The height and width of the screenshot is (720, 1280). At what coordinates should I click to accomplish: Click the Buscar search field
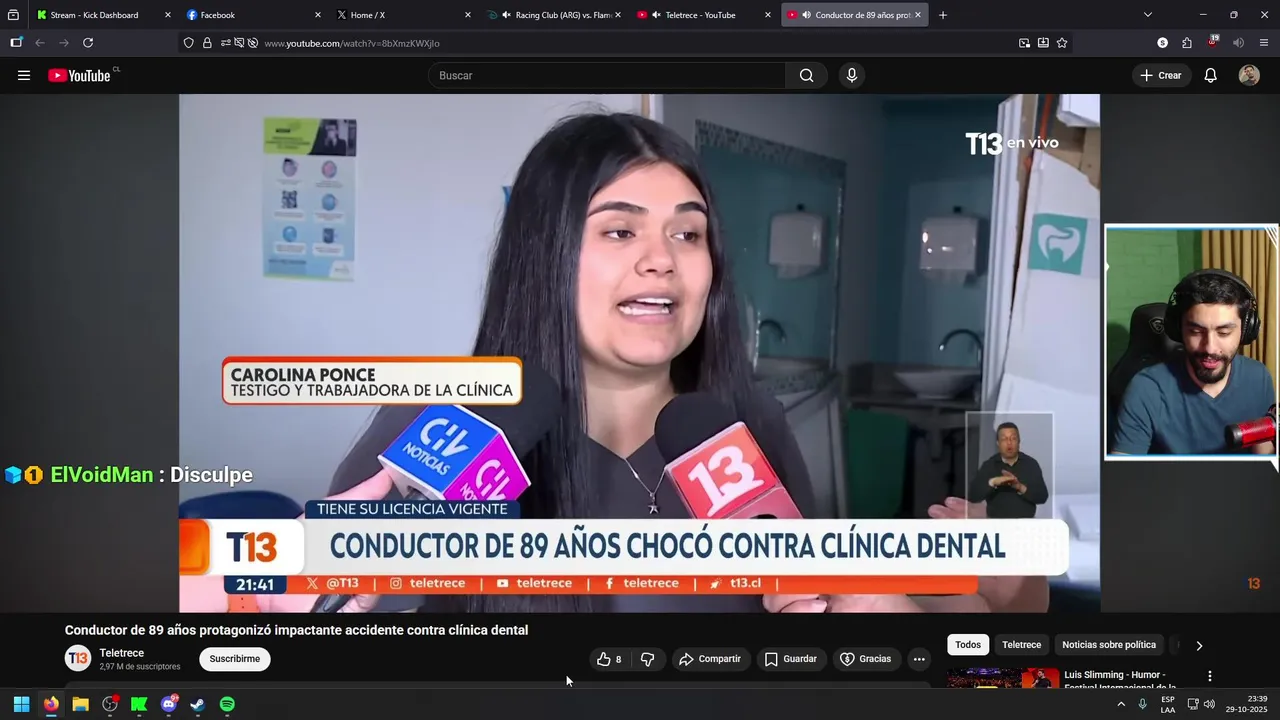607,75
